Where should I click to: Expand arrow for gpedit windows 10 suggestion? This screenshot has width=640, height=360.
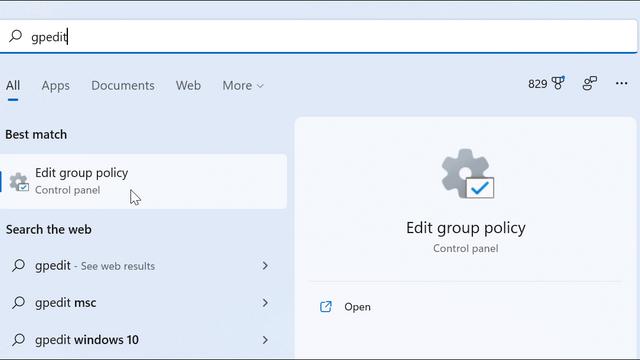tap(265, 340)
